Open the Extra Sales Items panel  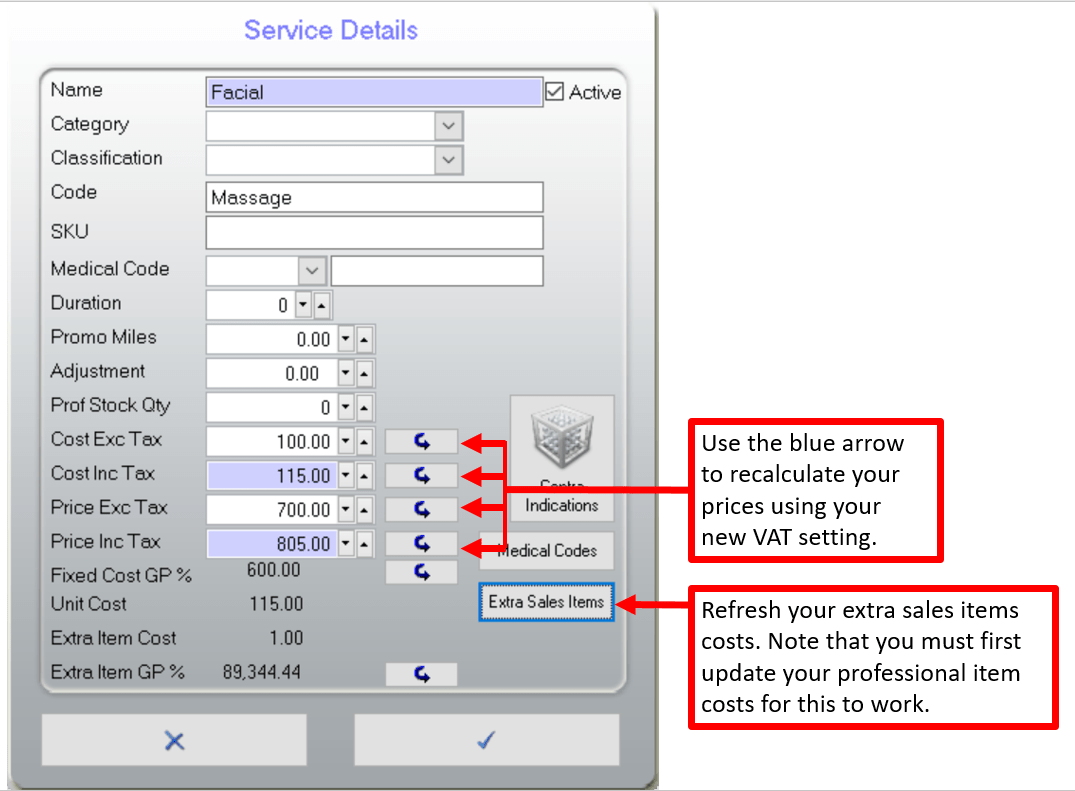(x=546, y=602)
